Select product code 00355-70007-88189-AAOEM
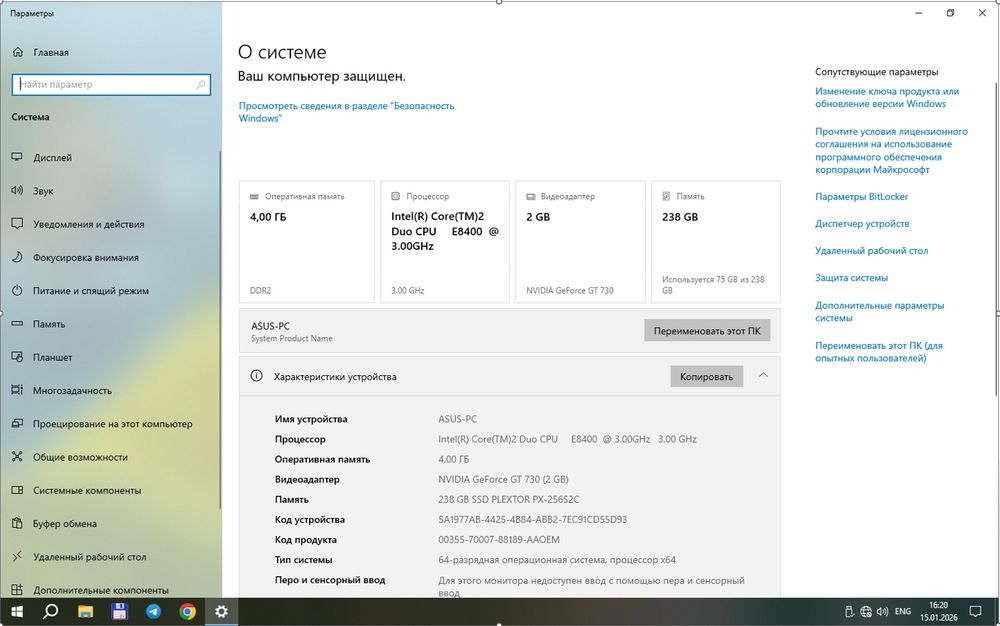Screen dimensions: 1000x626 pos(499,539)
